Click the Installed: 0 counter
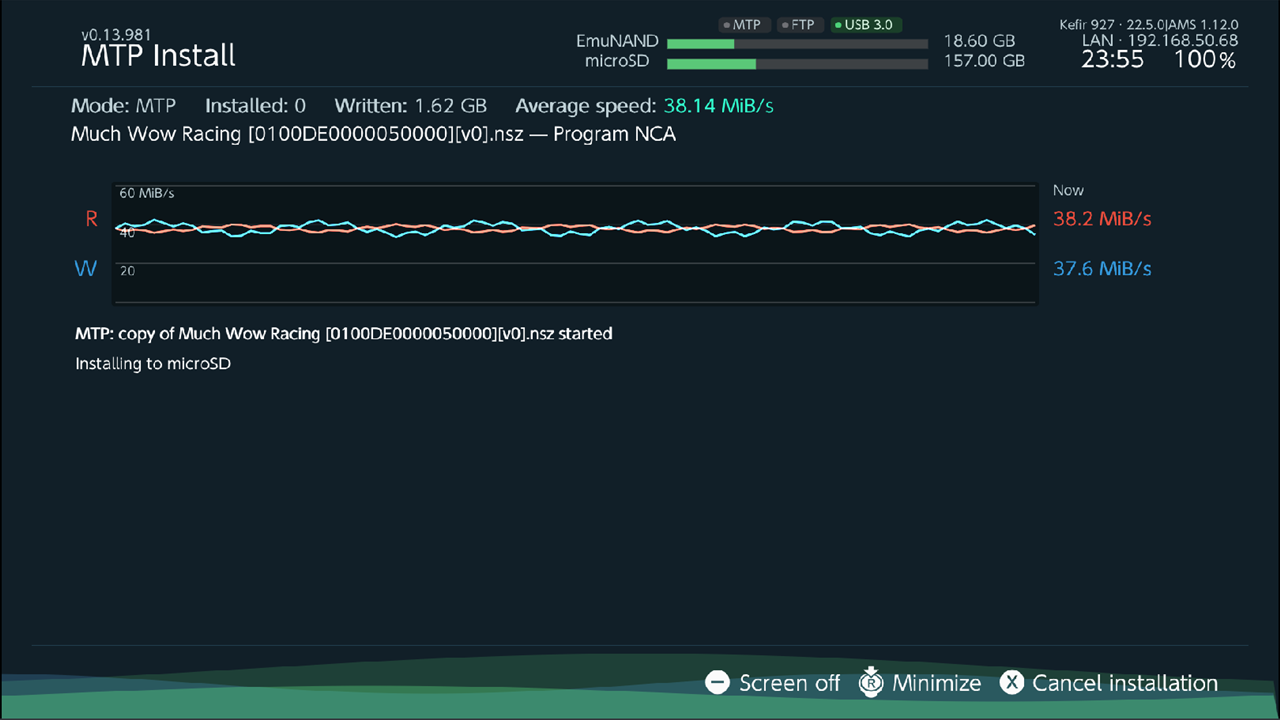The height and width of the screenshot is (720, 1280). click(x=255, y=105)
